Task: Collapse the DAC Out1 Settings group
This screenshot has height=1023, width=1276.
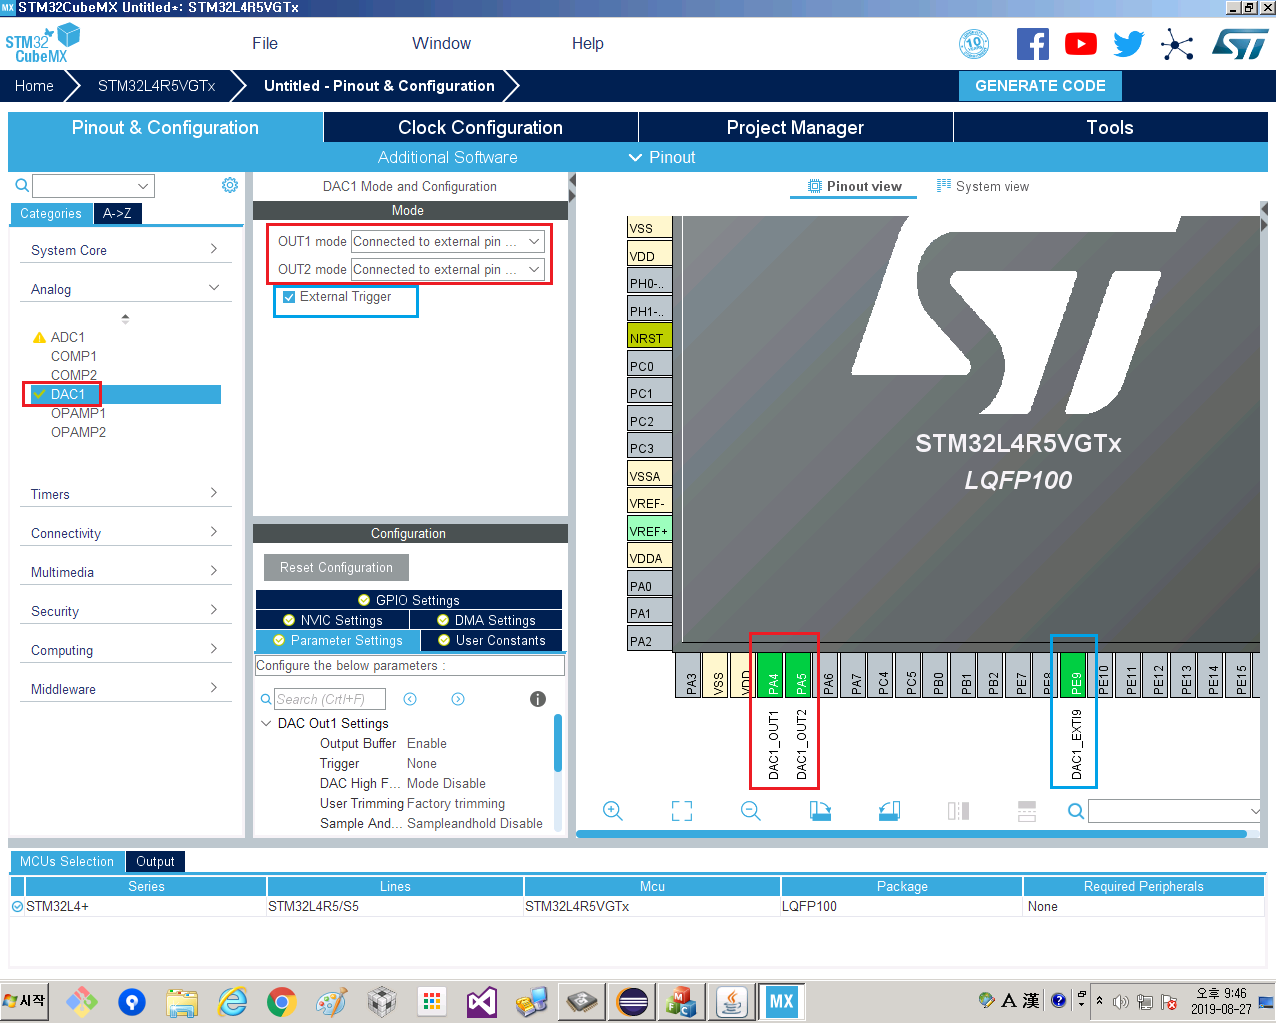Action: click(266, 723)
